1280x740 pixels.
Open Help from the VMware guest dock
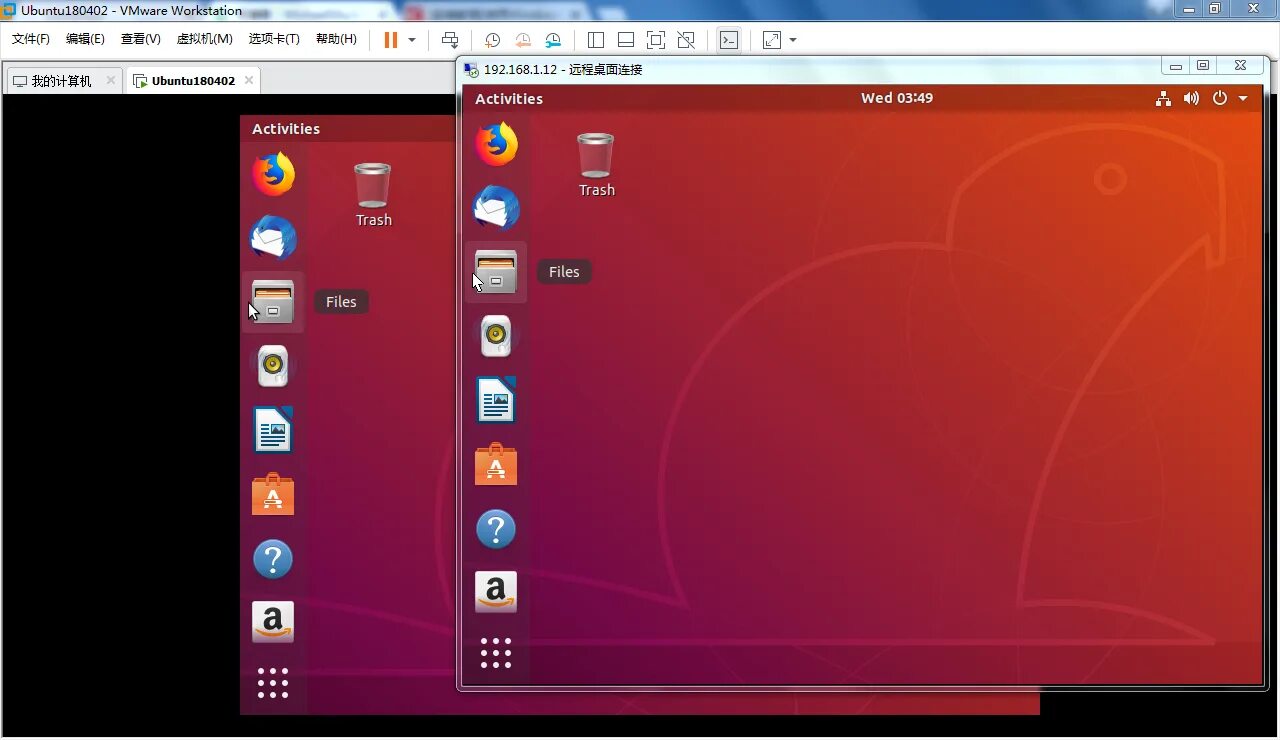click(273, 559)
